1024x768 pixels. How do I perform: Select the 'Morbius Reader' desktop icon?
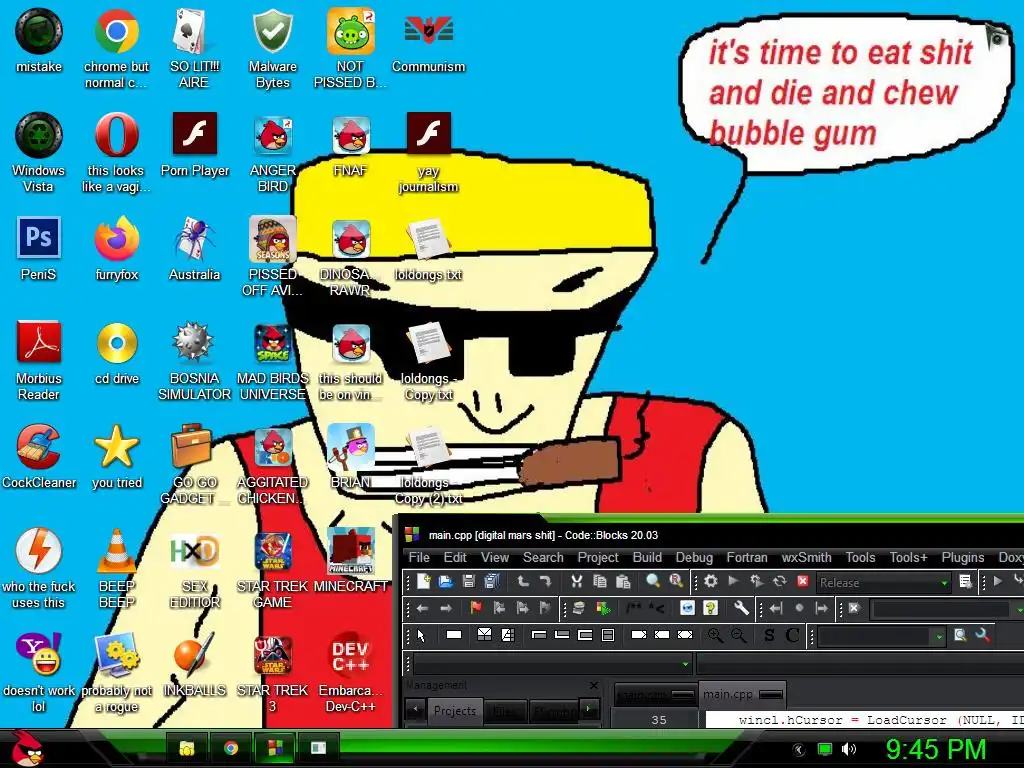click(x=39, y=360)
